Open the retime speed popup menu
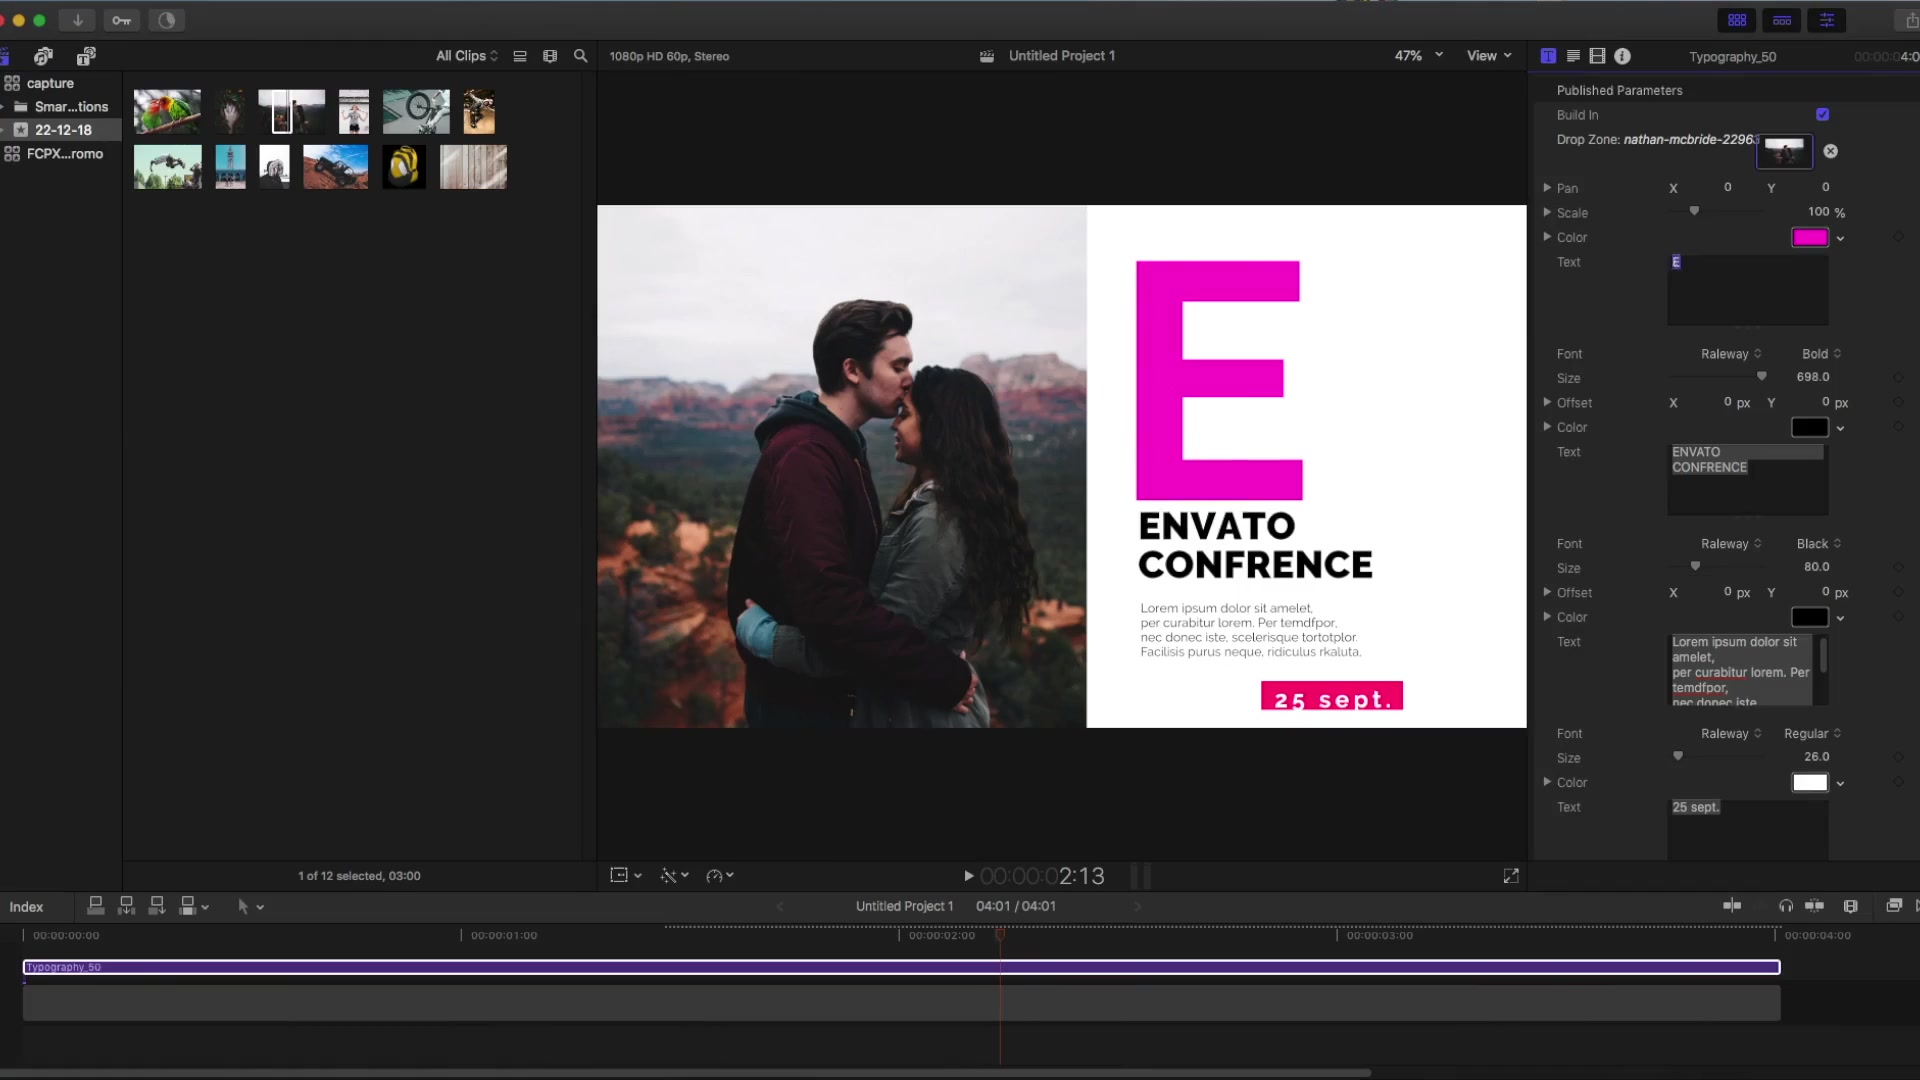Image resolution: width=1920 pixels, height=1080 pixels. click(720, 875)
